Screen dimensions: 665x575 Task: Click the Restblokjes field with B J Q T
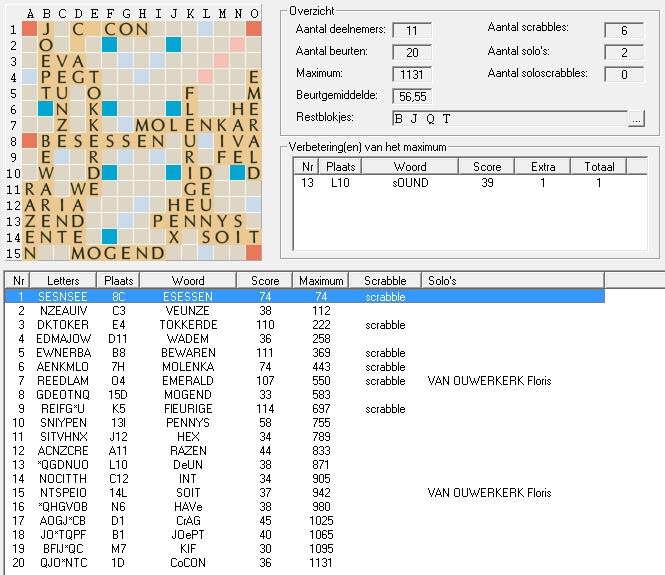510,119
